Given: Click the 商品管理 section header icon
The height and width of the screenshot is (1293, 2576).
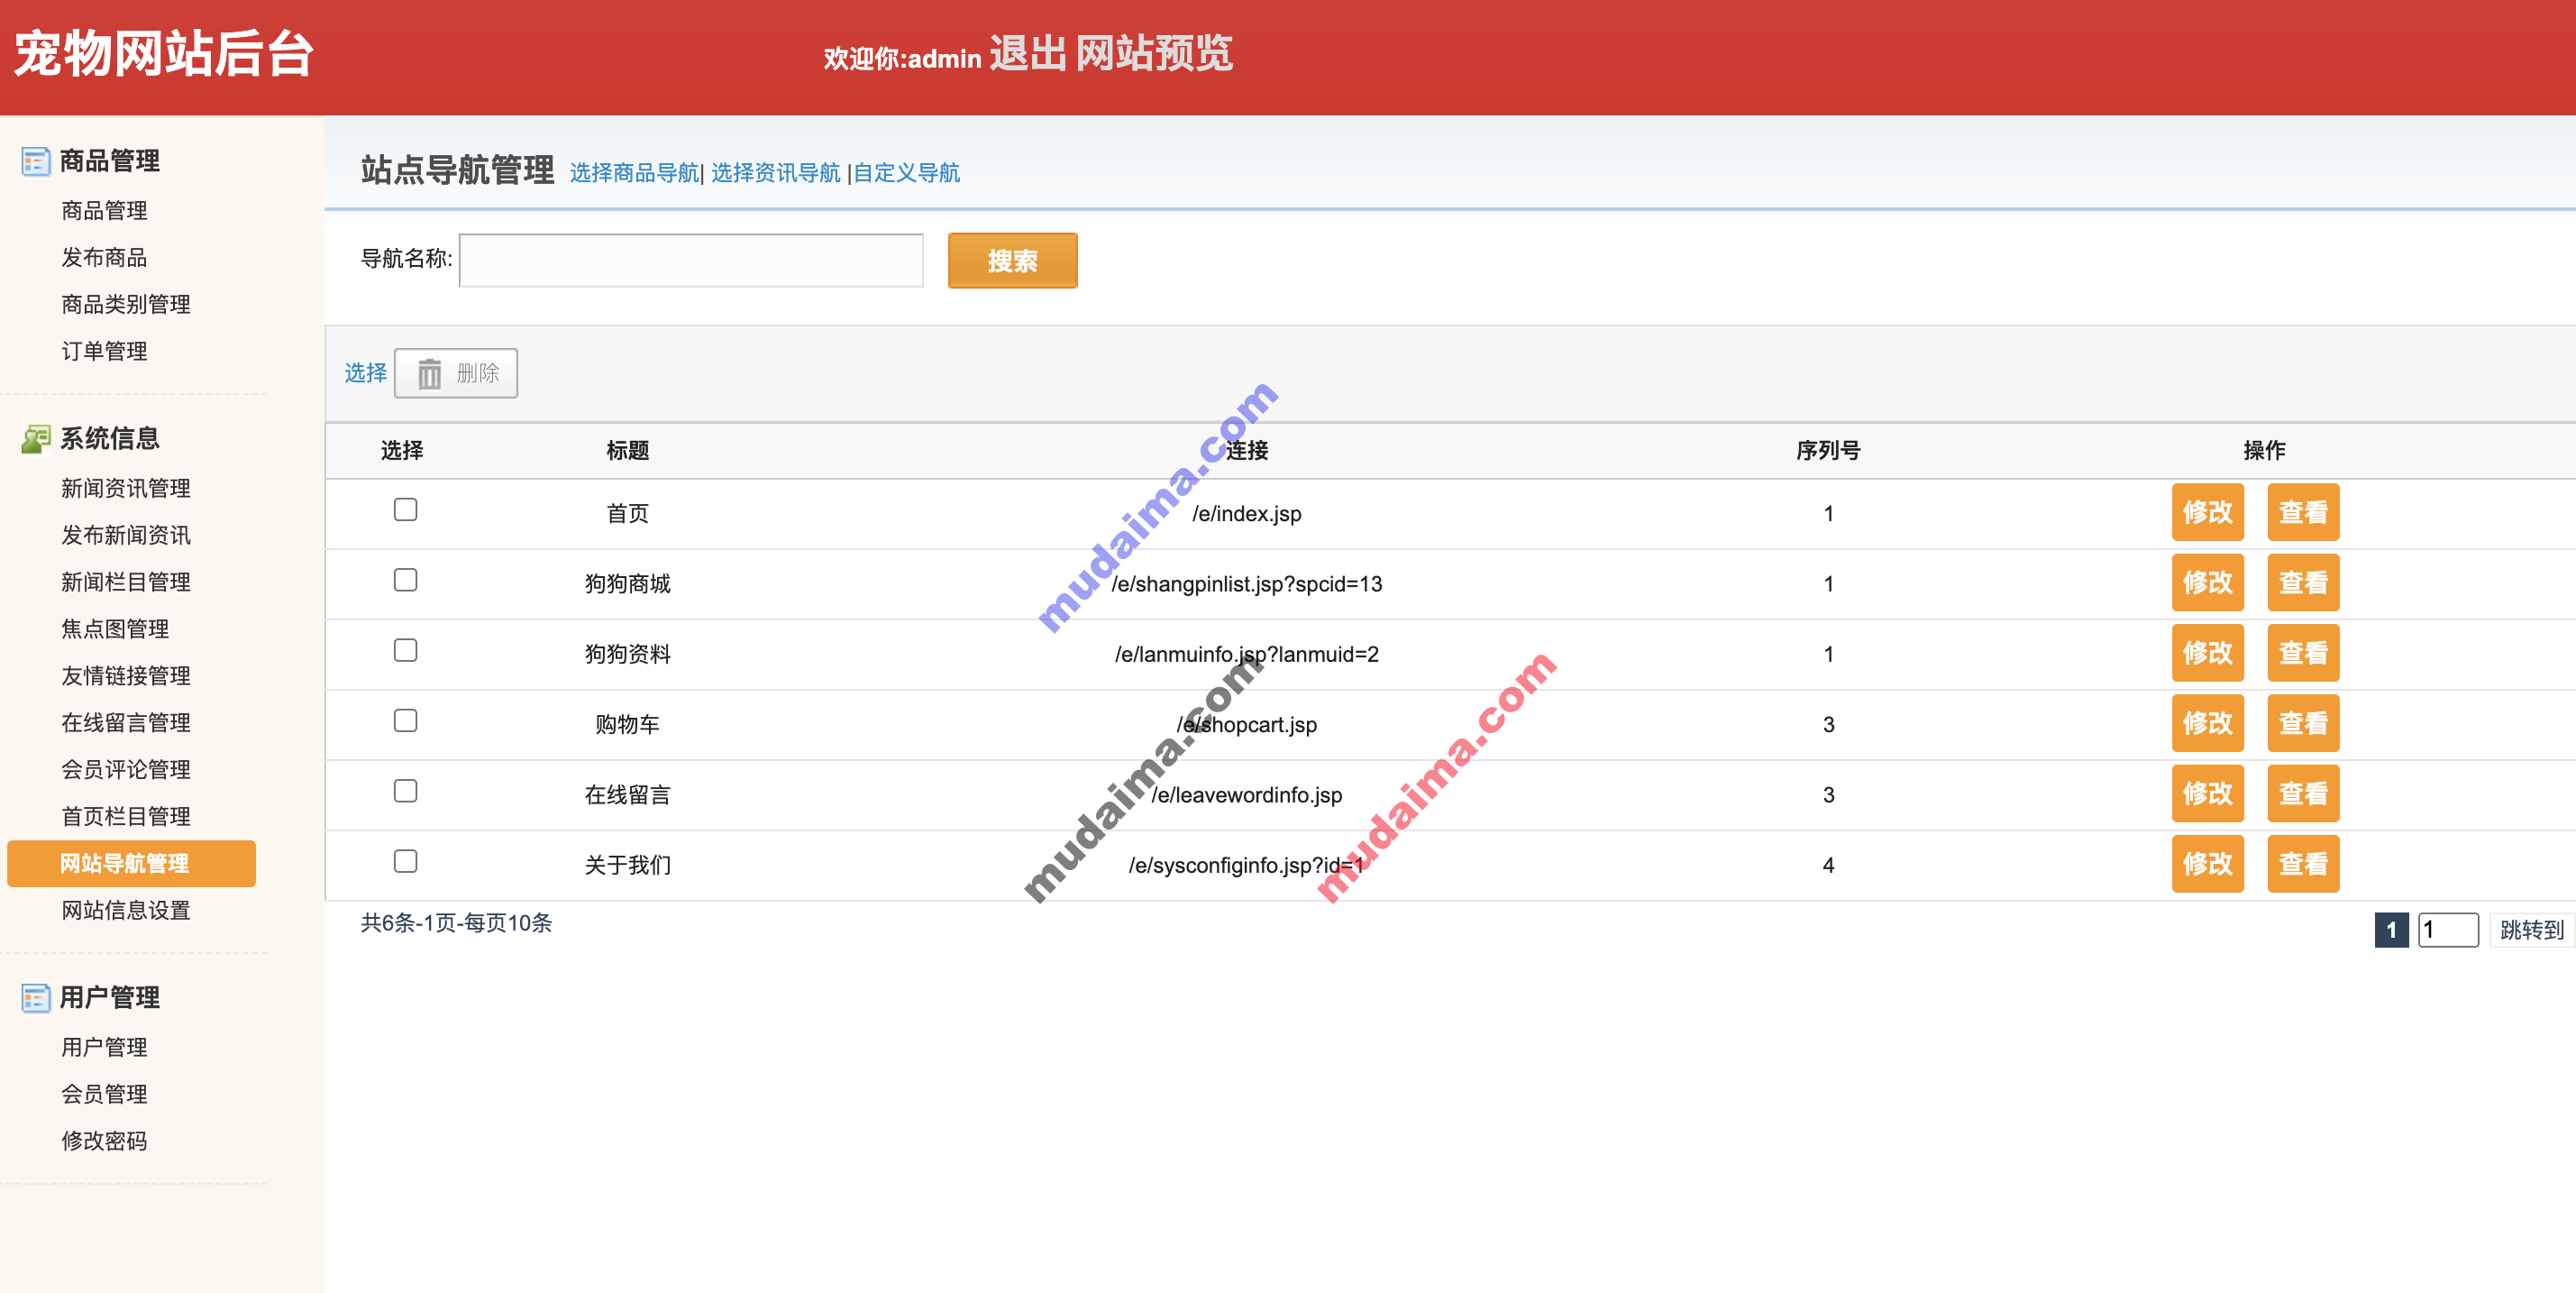Looking at the screenshot, I should (35, 161).
